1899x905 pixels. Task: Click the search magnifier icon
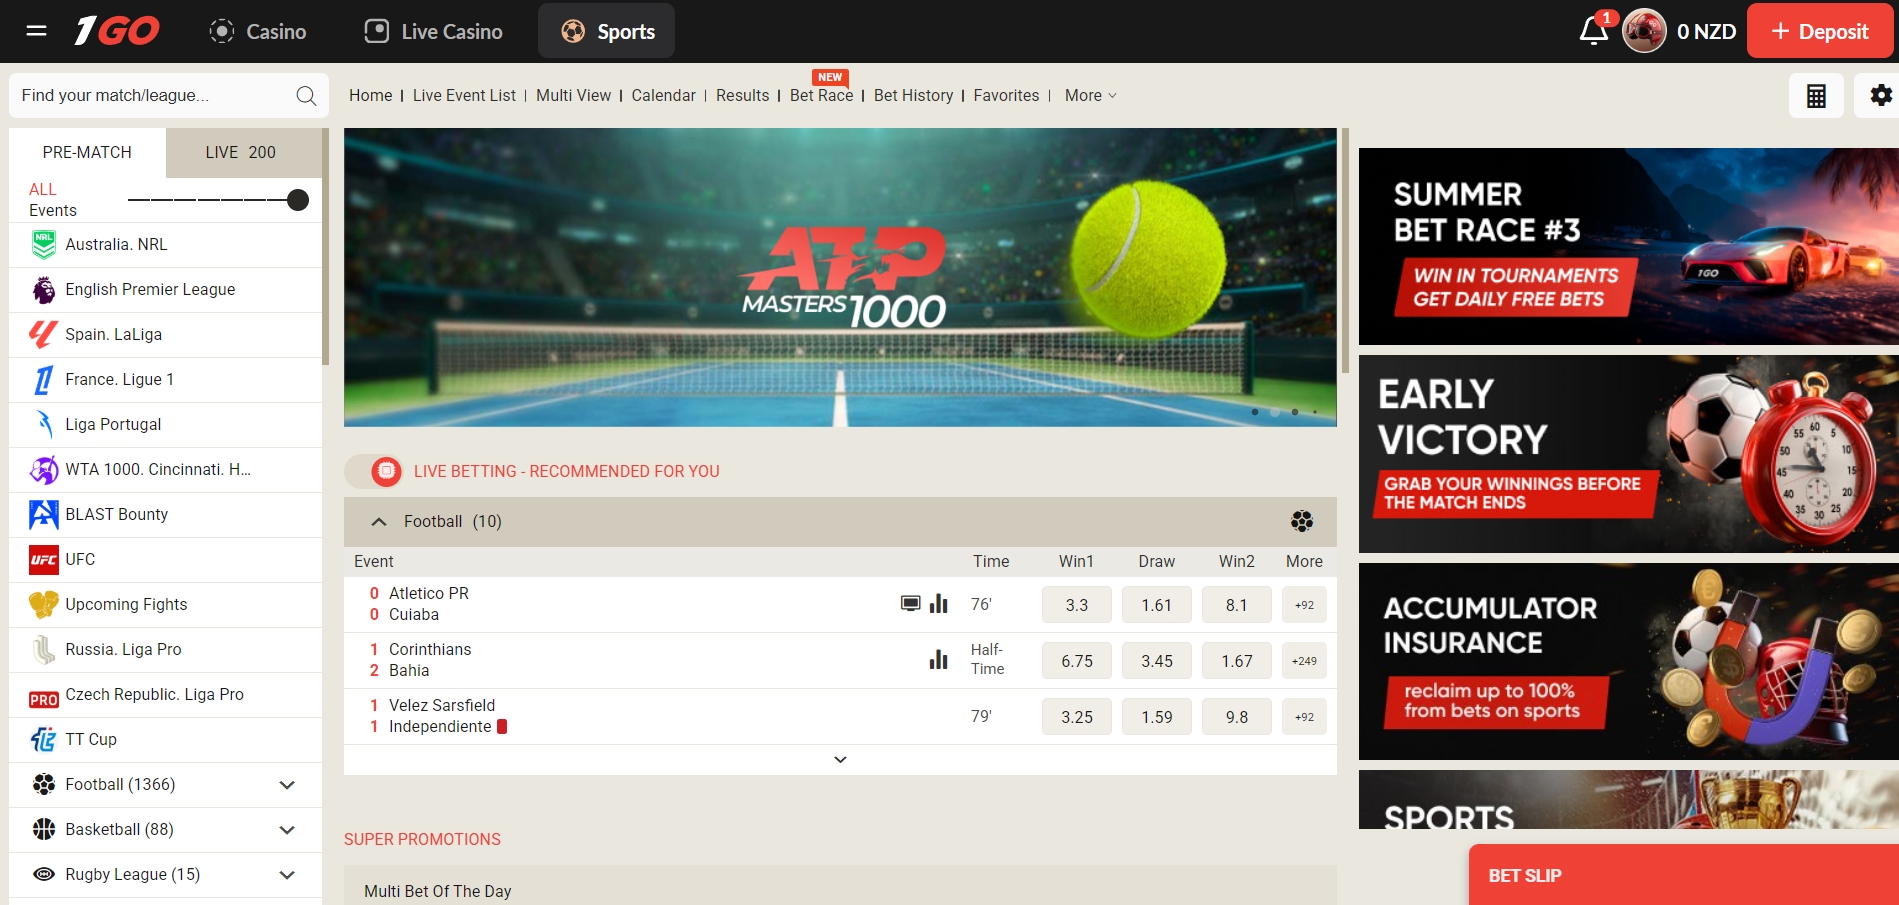click(x=306, y=96)
